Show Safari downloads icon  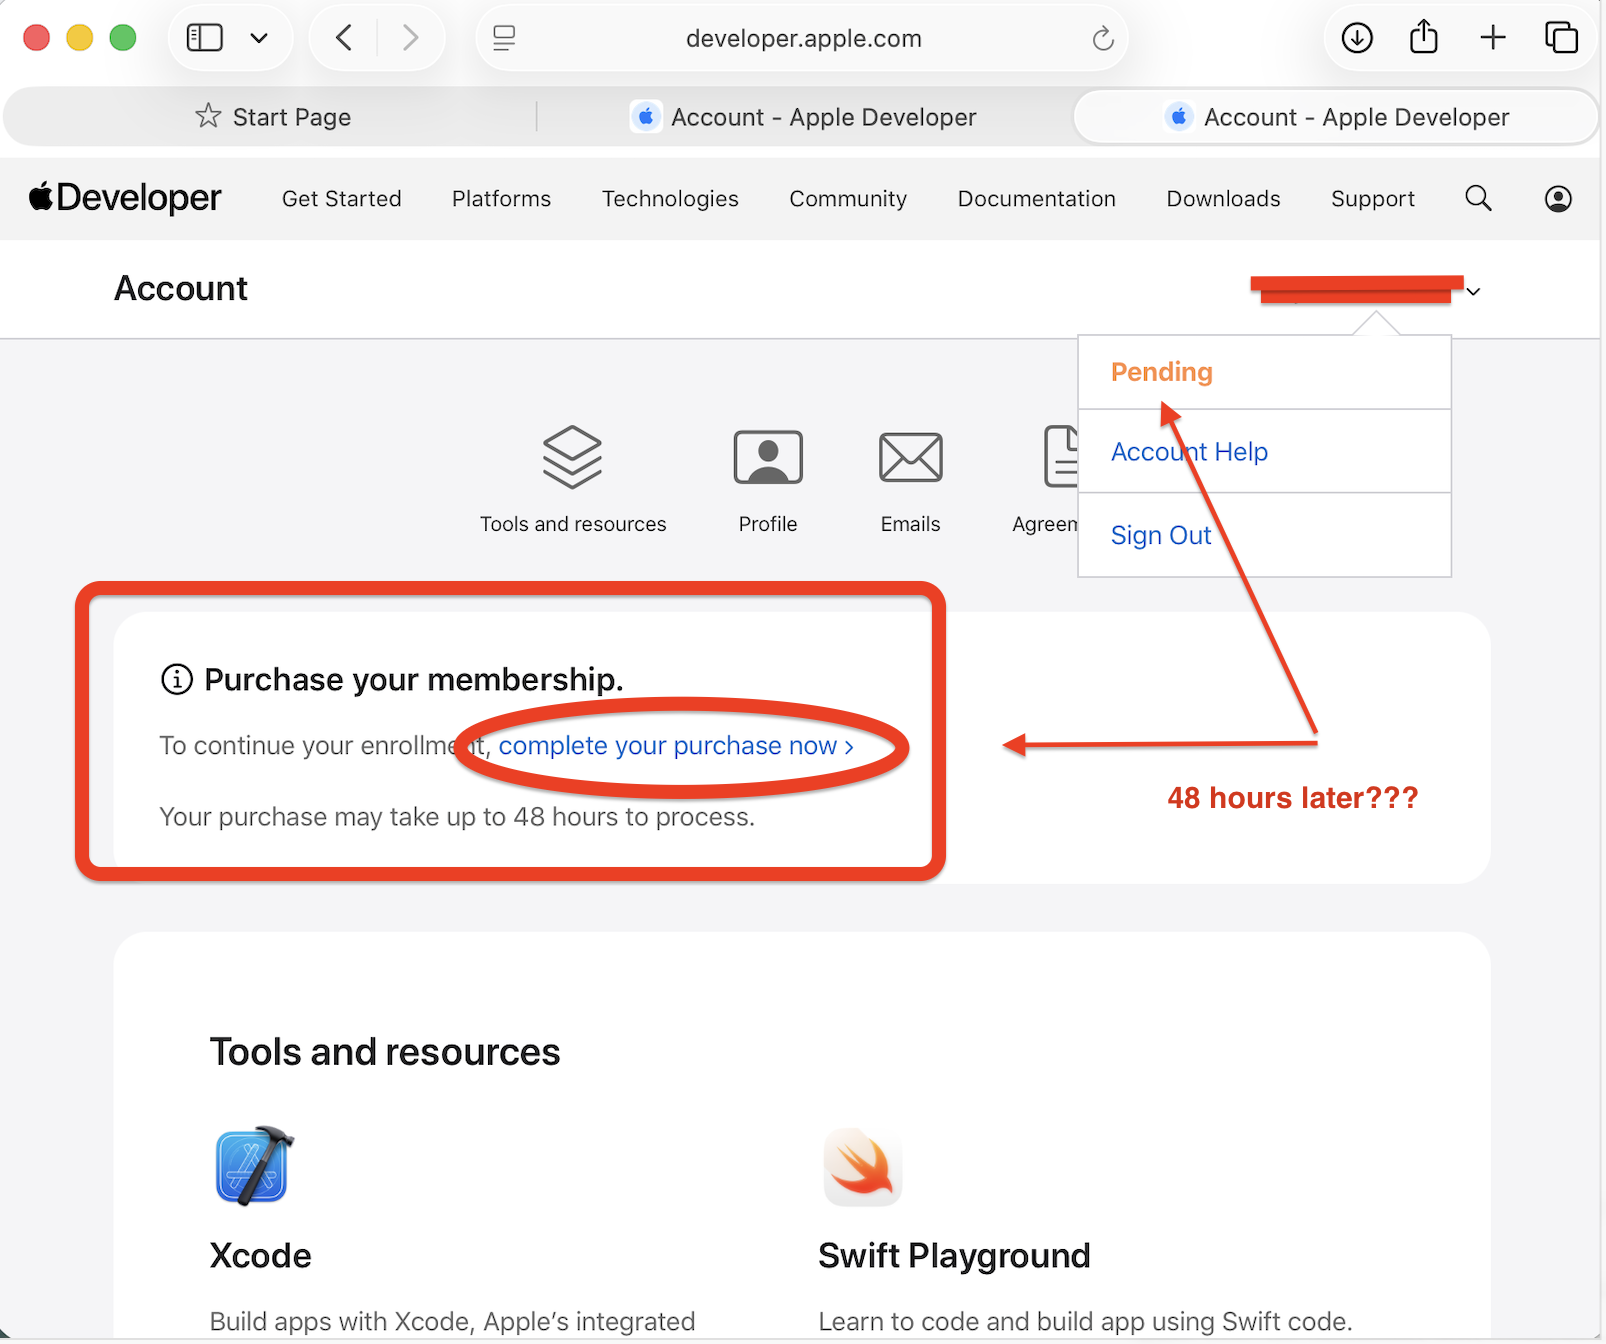[x=1357, y=38]
